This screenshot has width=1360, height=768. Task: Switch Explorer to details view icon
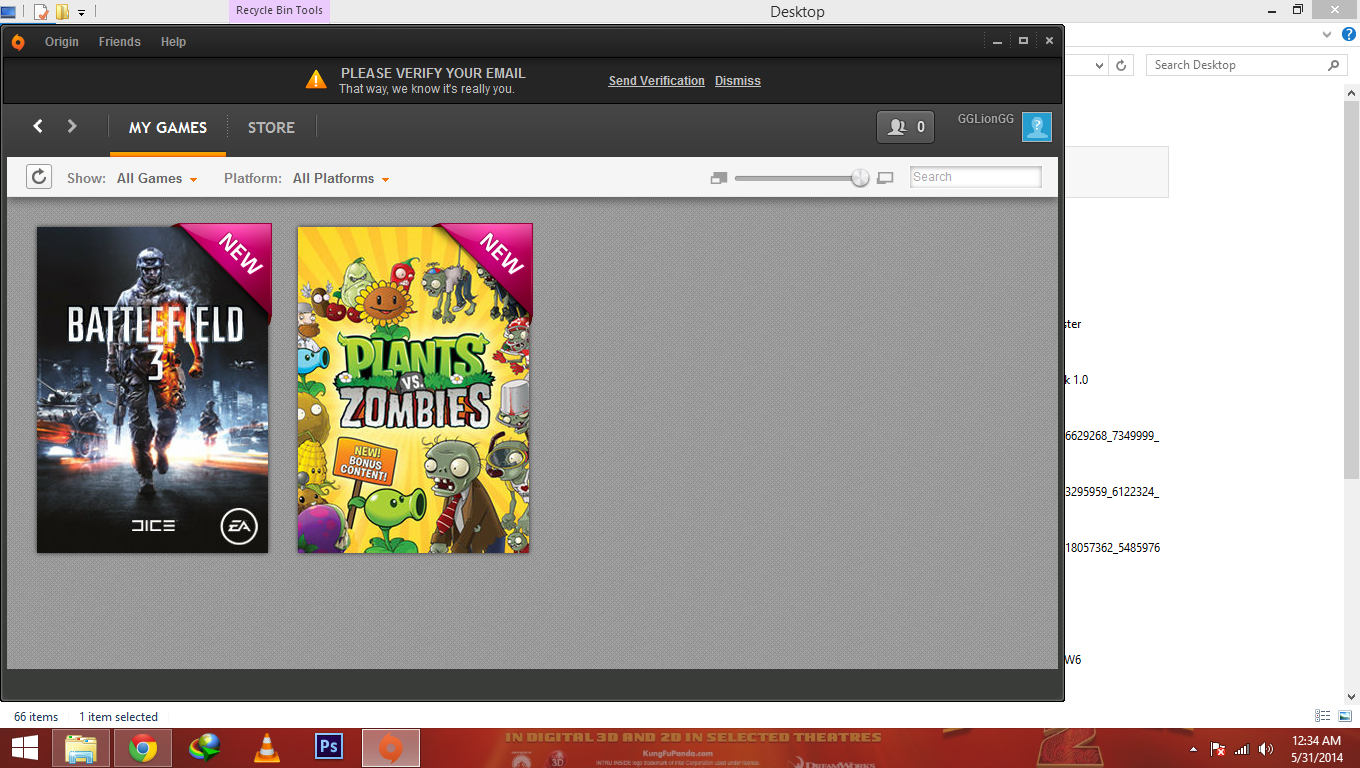pos(1323,716)
